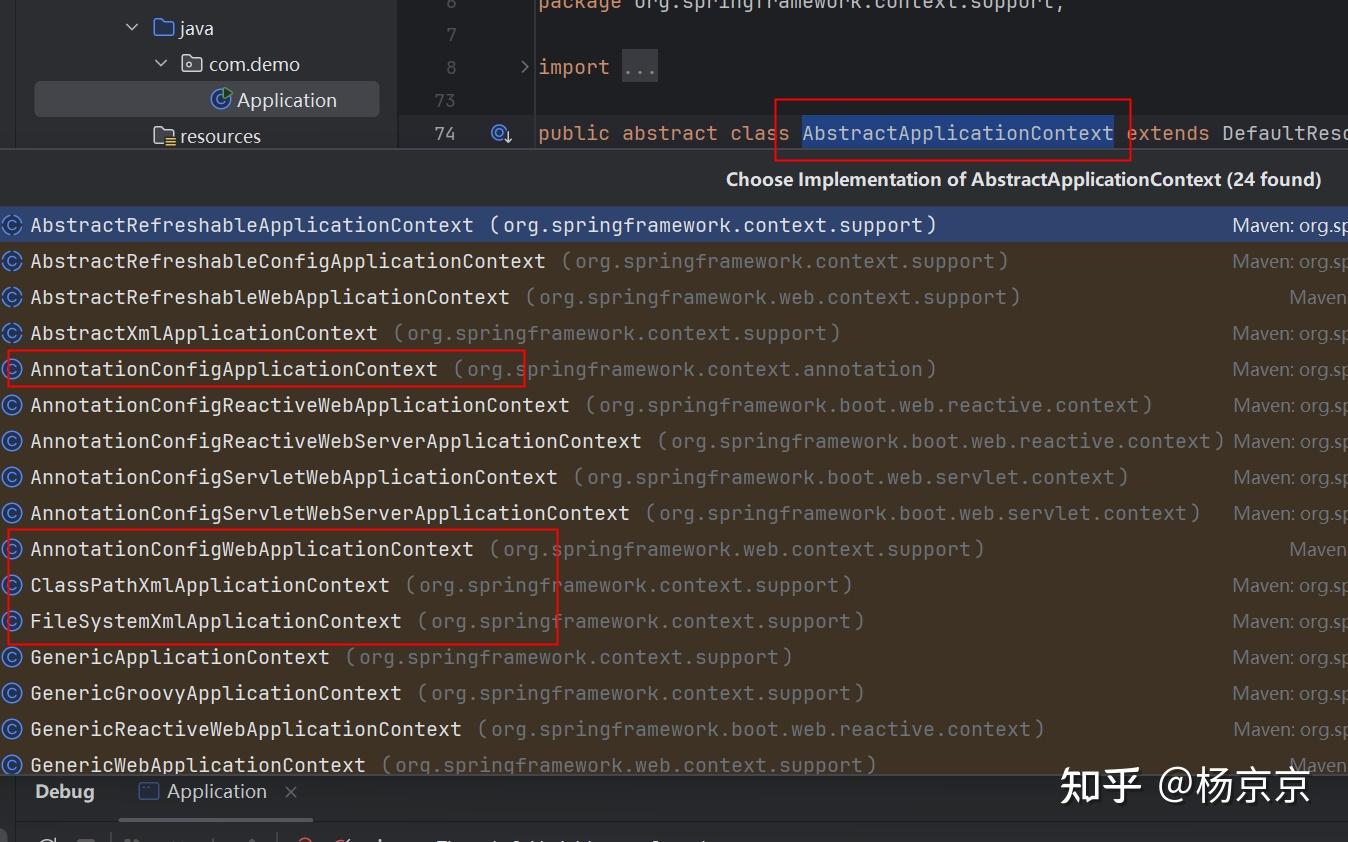Click Application class icon in project tree
The height and width of the screenshot is (842, 1348).
pyautogui.click(x=221, y=99)
